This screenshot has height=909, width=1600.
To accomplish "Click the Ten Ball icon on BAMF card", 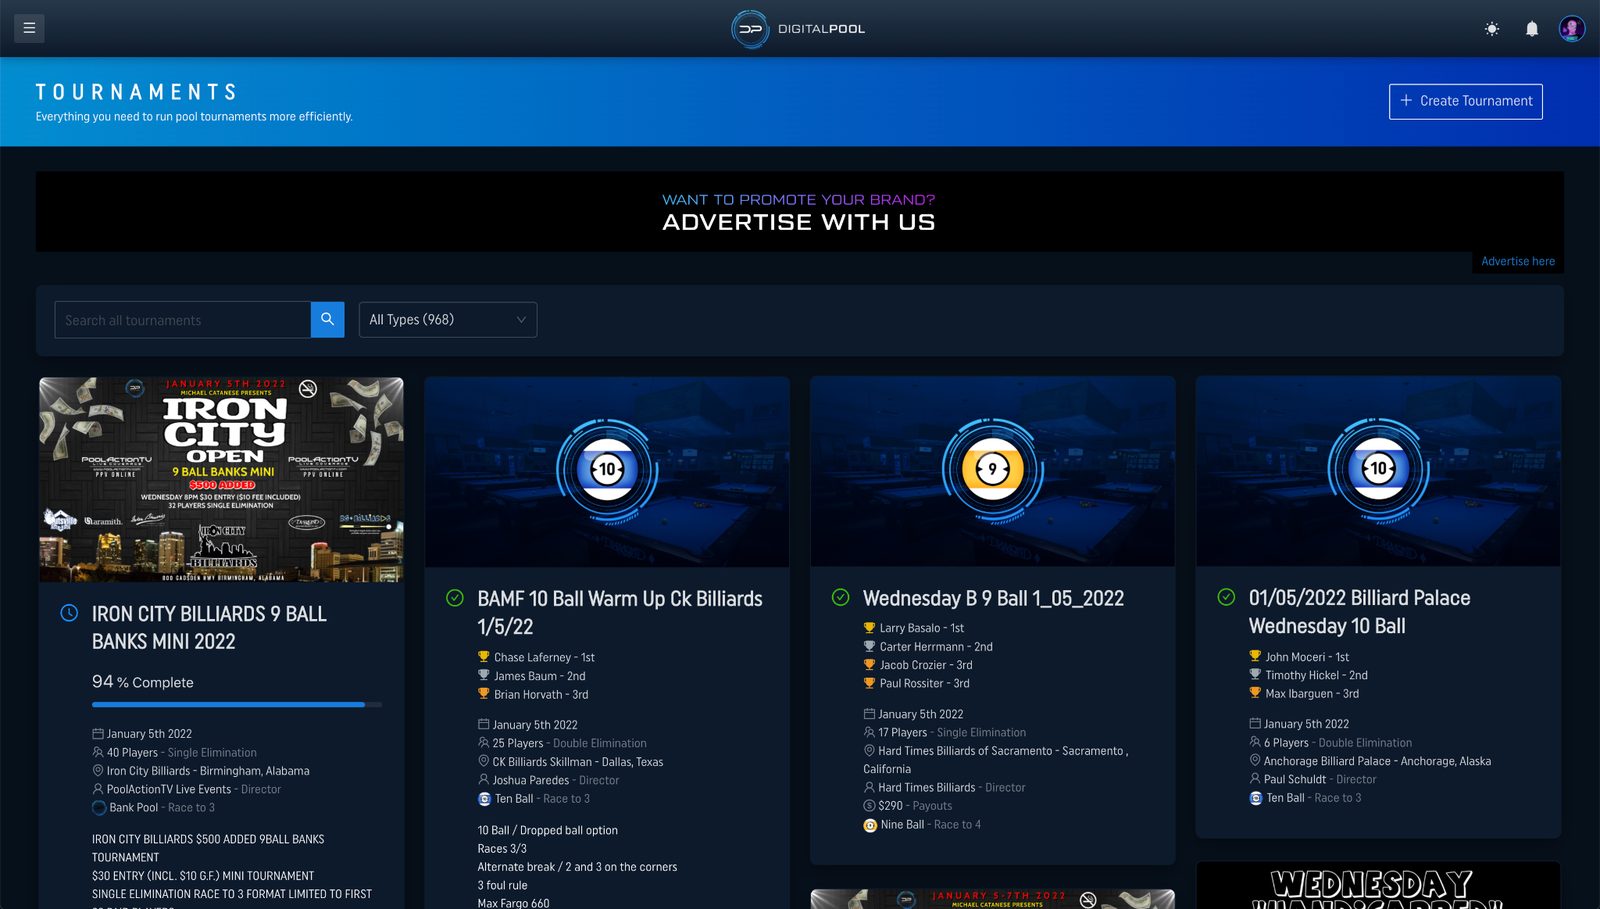I will pos(485,799).
